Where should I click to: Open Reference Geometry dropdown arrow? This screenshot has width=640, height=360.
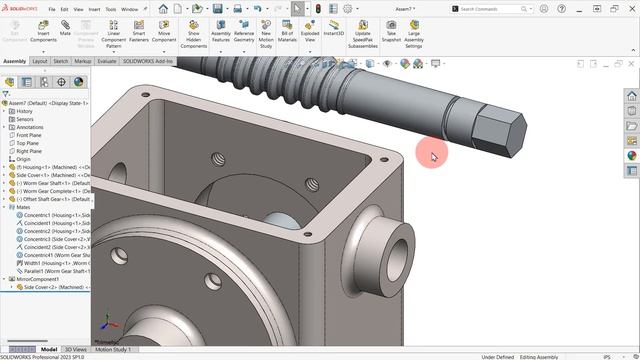(x=244, y=52)
